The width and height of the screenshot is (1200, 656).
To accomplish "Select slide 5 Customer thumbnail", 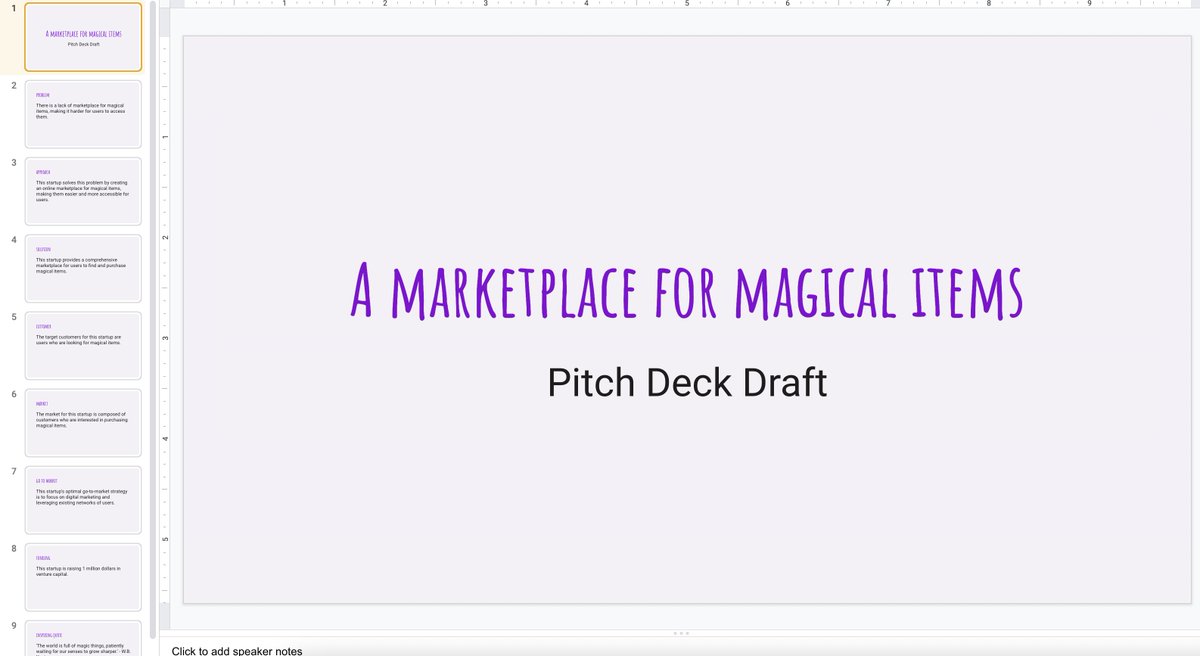I will [x=83, y=345].
